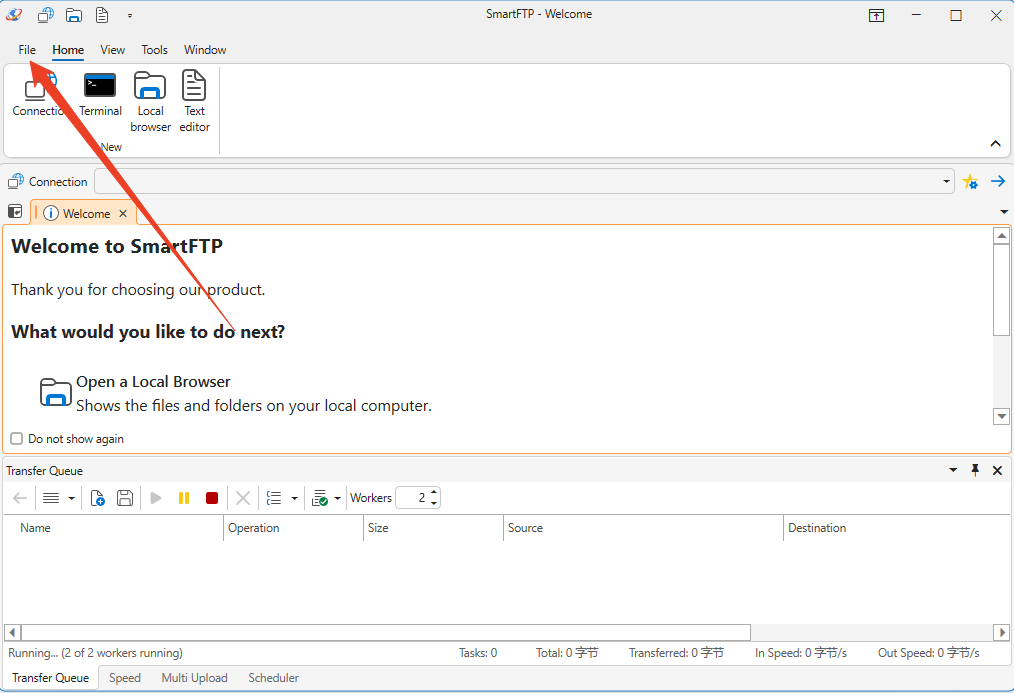Click the text editor icon in the title bar

[x=102, y=14]
